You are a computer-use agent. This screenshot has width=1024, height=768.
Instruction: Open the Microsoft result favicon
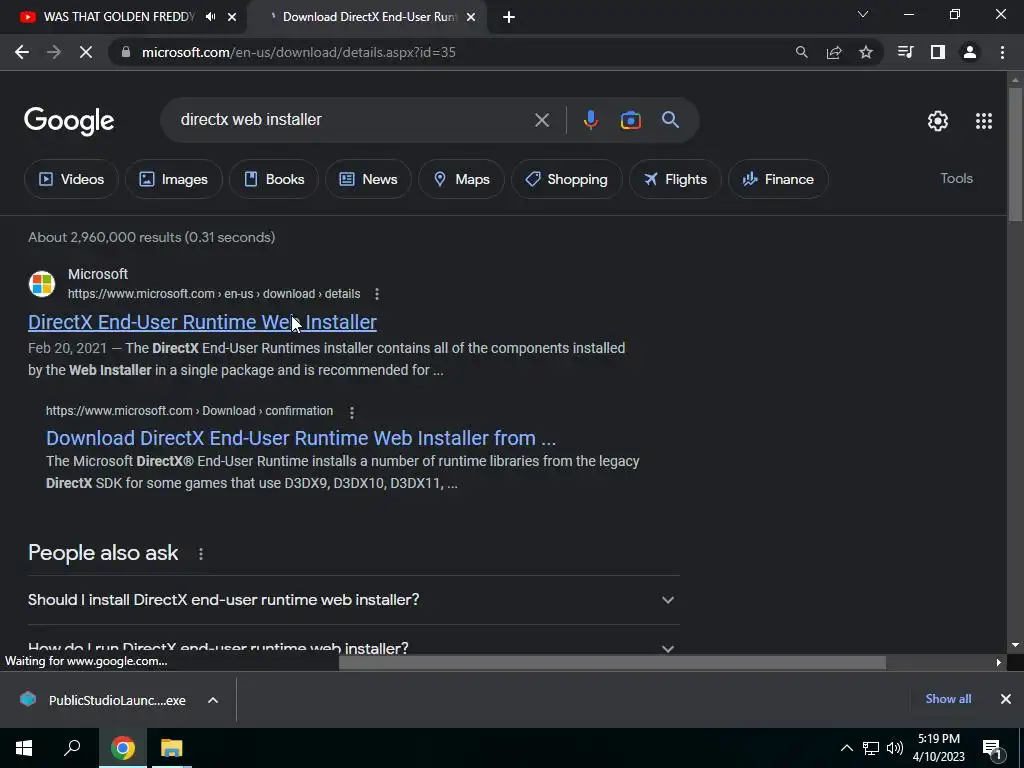[42, 284]
